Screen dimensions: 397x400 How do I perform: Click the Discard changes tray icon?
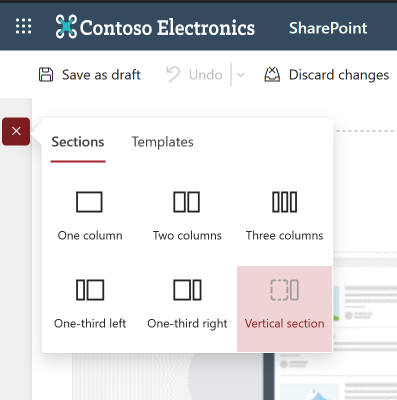tap(272, 74)
